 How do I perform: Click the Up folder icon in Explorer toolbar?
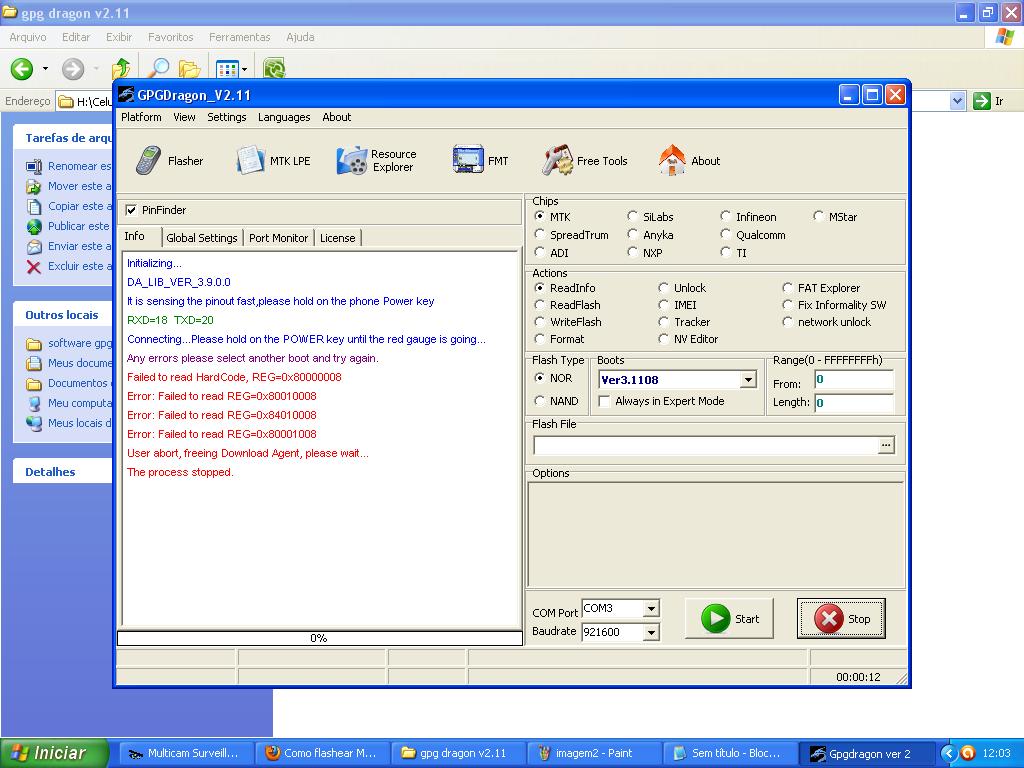pos(121,69)
